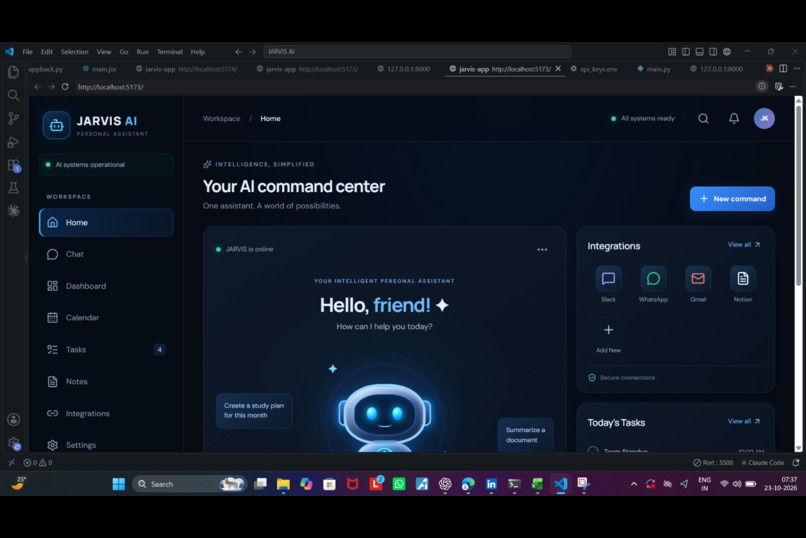The image size is (806, 538).
Task: Open Calendar in JARVIS sidebar
Action: tap(106, 318)
